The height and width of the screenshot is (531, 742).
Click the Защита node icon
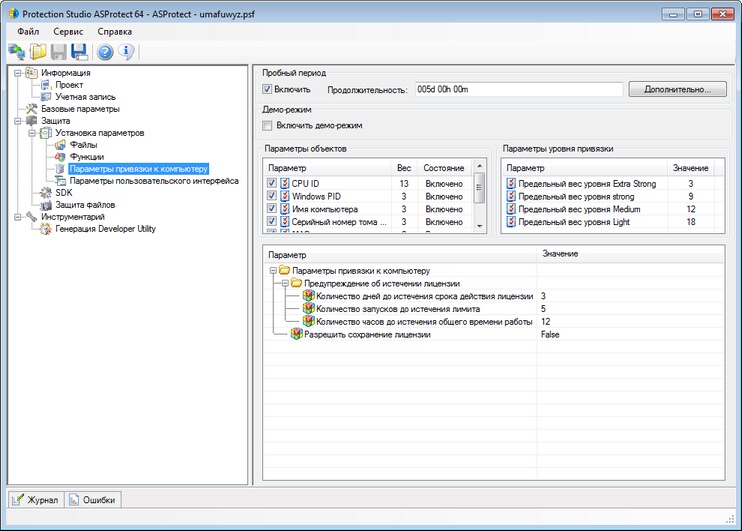click(31, 121)
